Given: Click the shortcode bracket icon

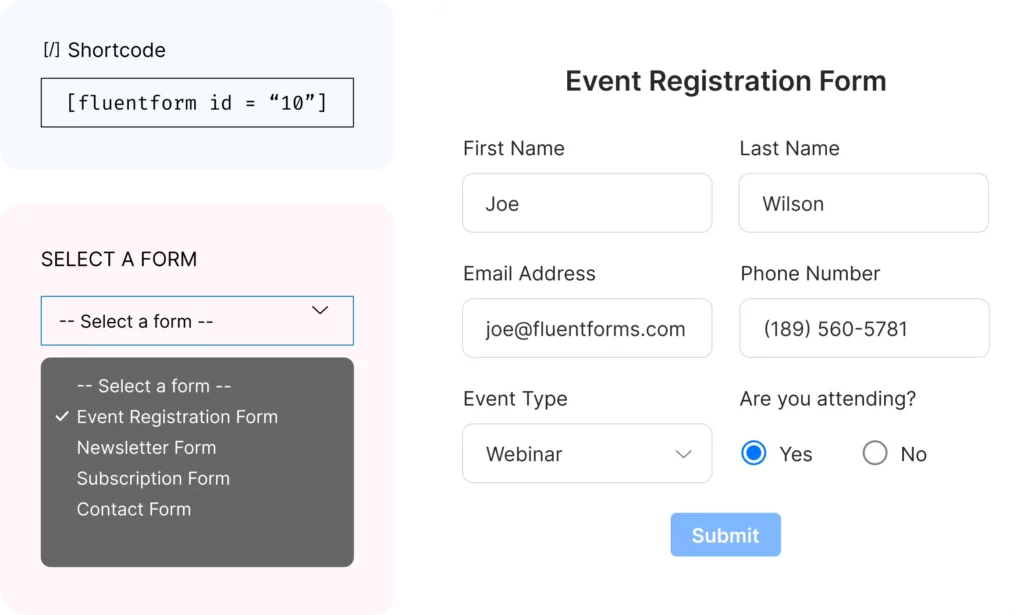Looking at the screenshot, I should point(52,50).
